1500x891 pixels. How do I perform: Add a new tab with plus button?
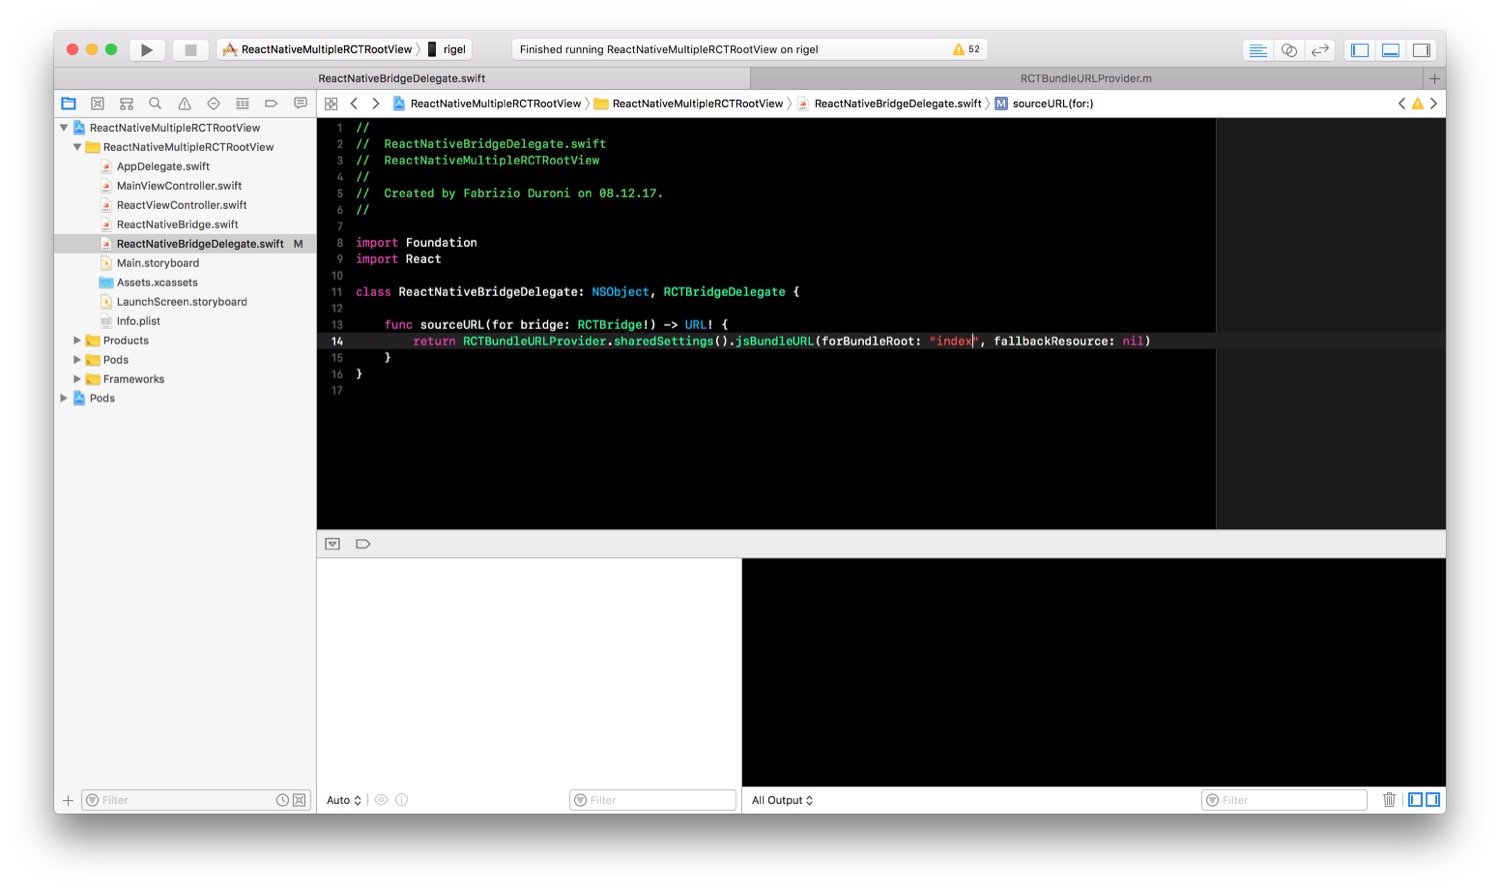pos(1434,78)
